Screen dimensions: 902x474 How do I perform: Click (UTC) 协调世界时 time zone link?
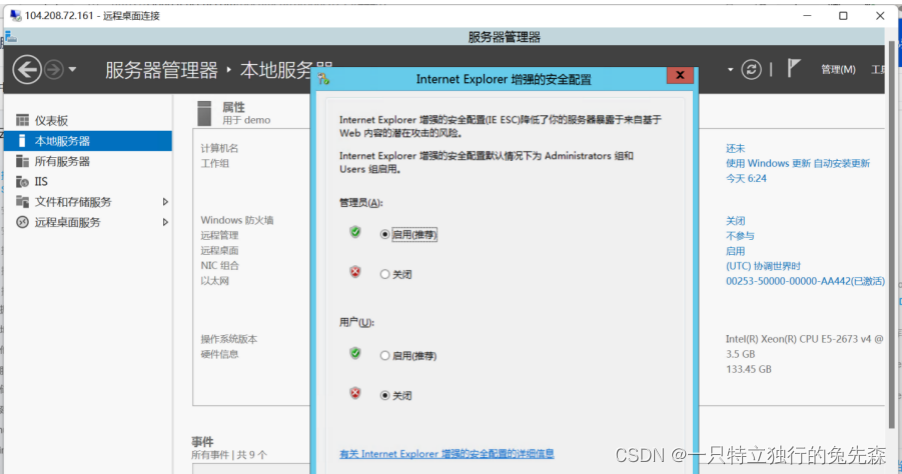pyautogui.click(x=763, y=266)
